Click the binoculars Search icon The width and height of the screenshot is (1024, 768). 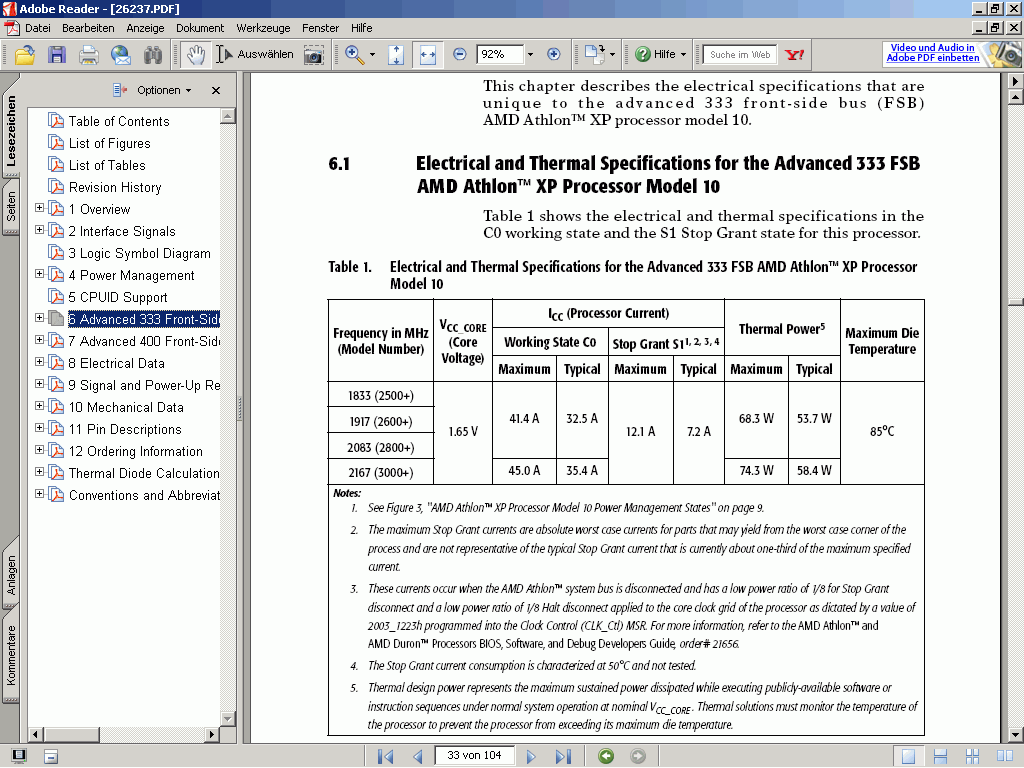click(153, 55)
